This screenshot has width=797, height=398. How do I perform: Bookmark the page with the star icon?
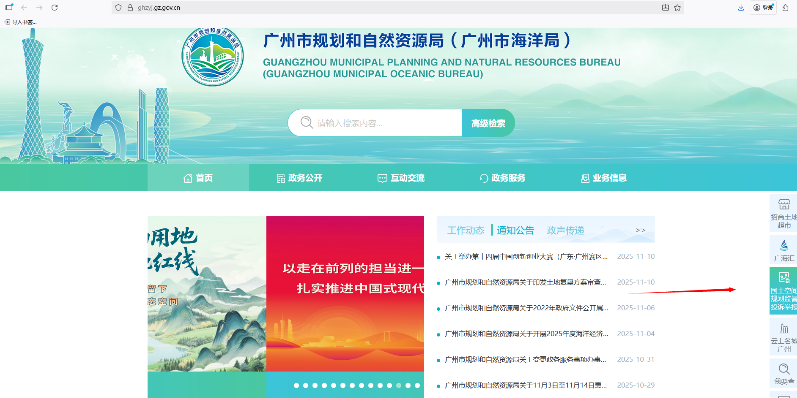pos(677,8)
